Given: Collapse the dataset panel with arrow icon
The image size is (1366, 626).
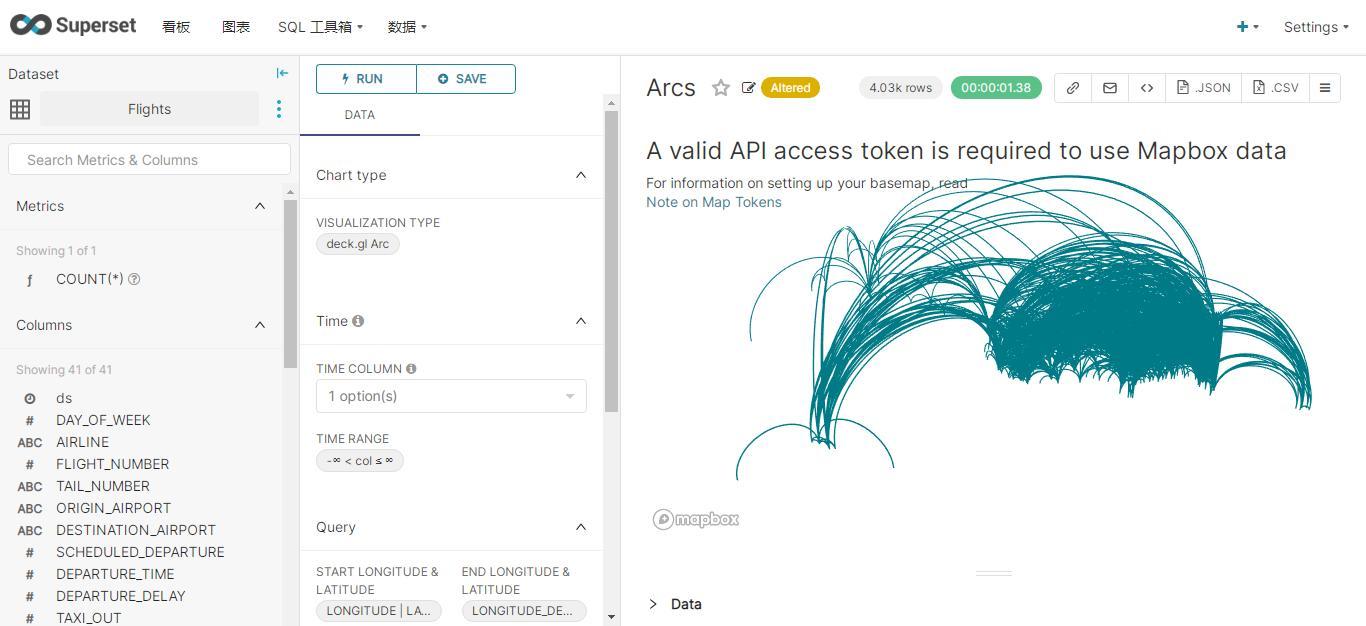Looking at the screenshot, I should [x=282, y=73].
